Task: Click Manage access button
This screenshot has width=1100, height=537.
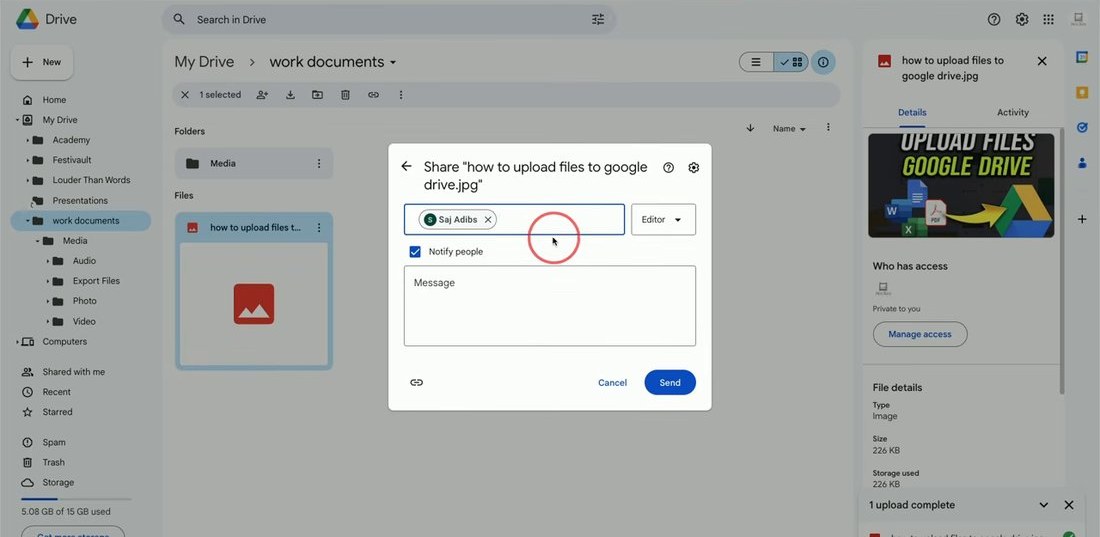Action: point(920,334)
